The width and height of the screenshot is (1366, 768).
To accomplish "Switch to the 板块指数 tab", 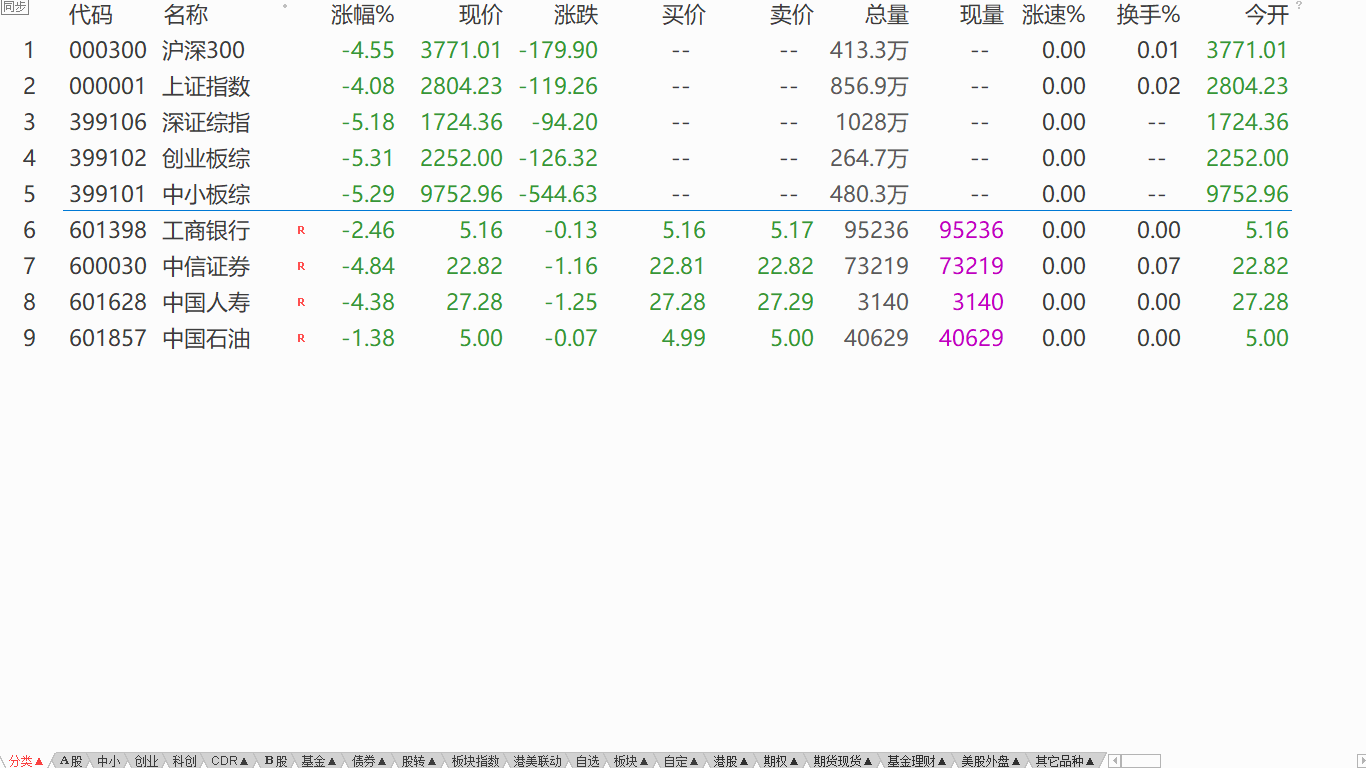I will tap(475, 761).
